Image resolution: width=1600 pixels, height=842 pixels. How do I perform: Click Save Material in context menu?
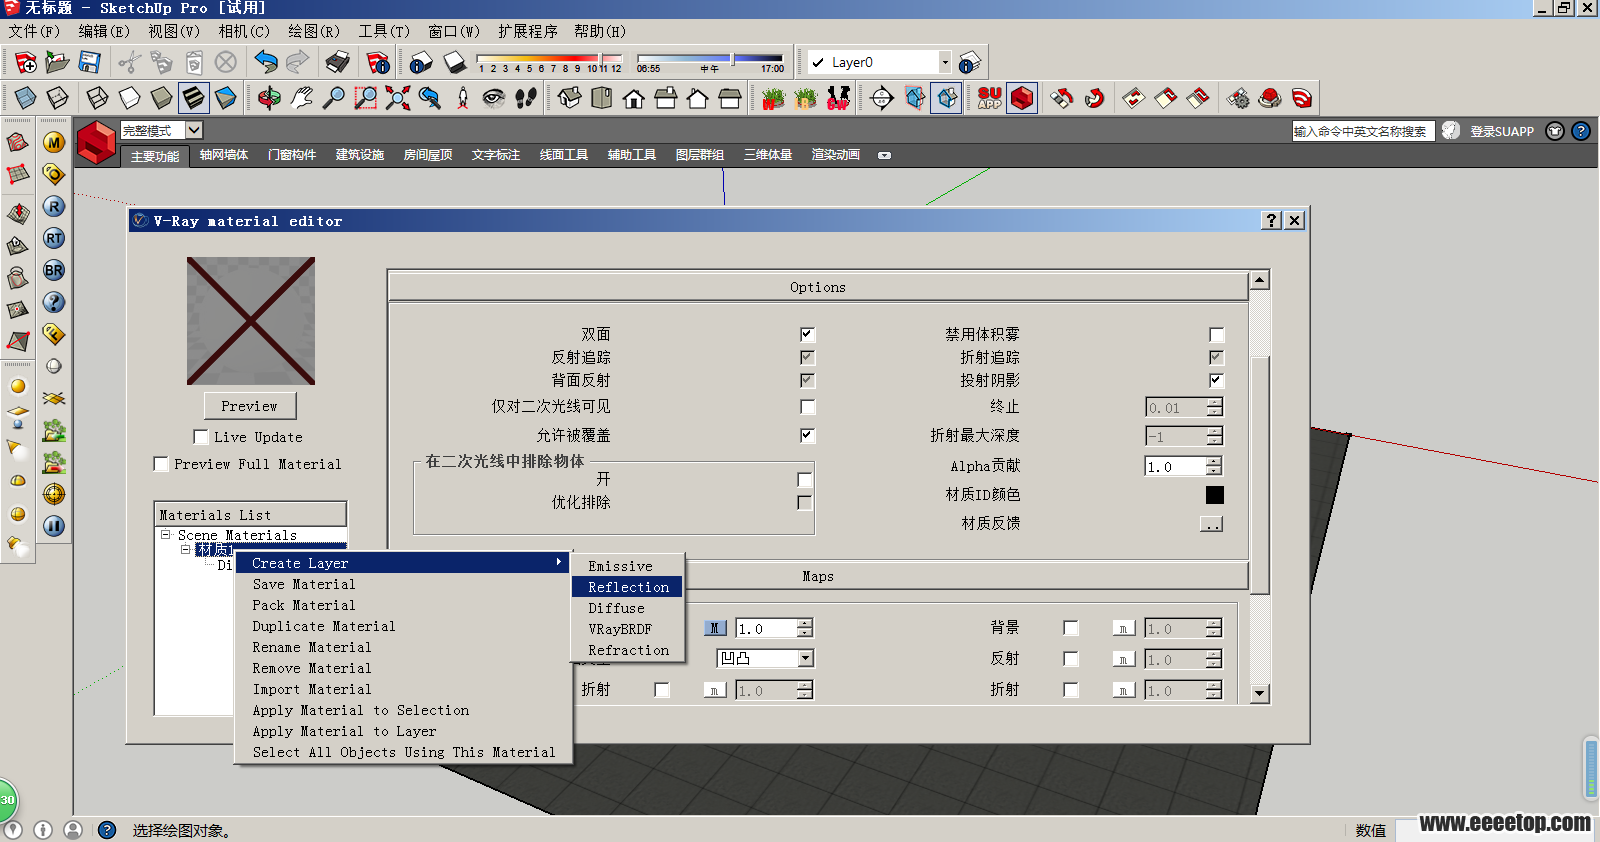coord(304,584)
